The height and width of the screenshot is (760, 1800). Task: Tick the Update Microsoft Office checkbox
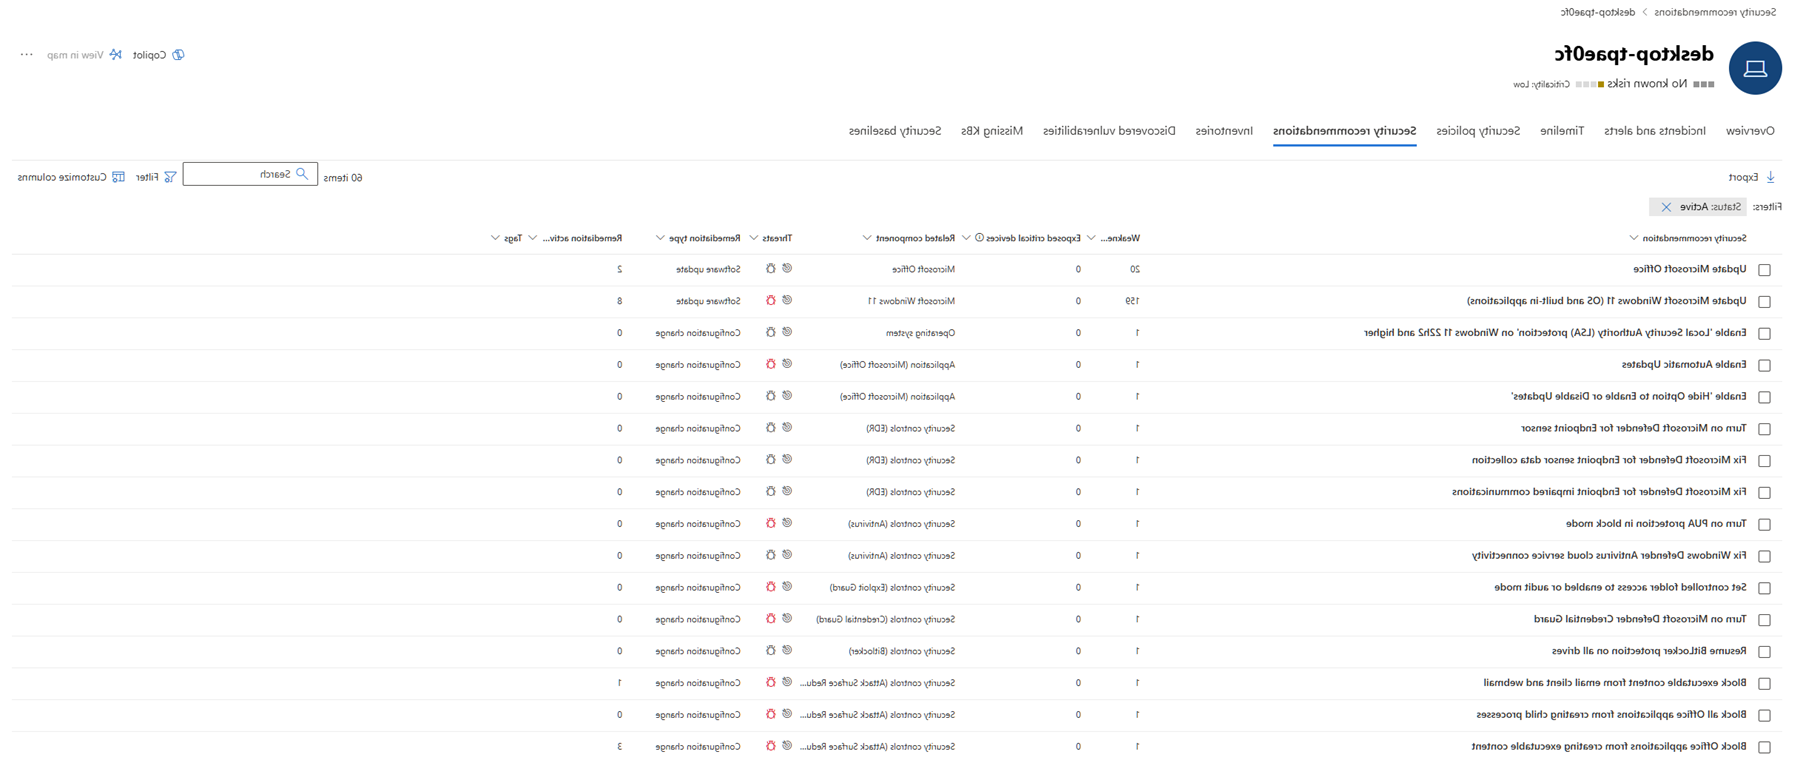click(x=1764, y=270)
